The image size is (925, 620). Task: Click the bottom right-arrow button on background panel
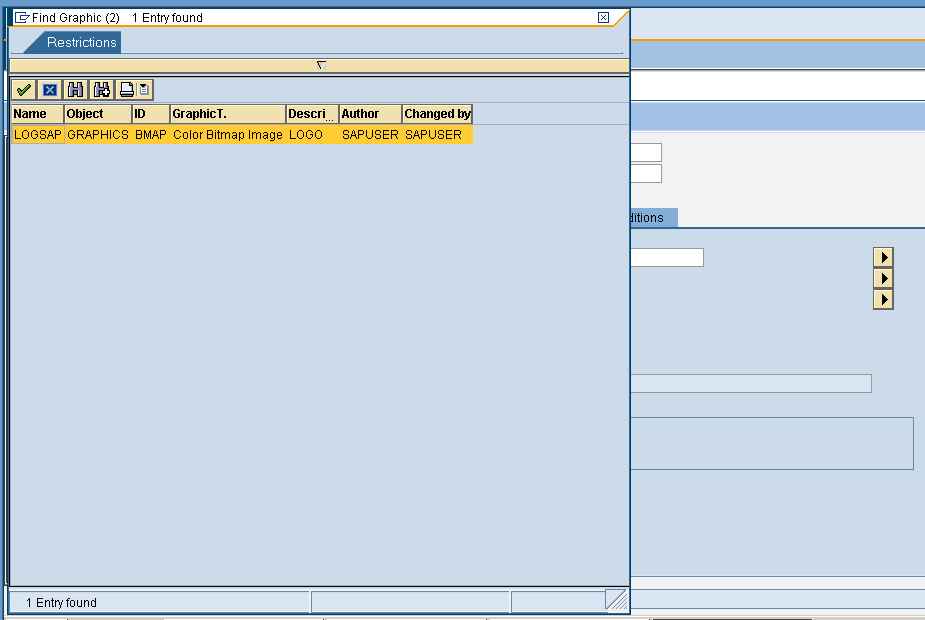(883, 298)
